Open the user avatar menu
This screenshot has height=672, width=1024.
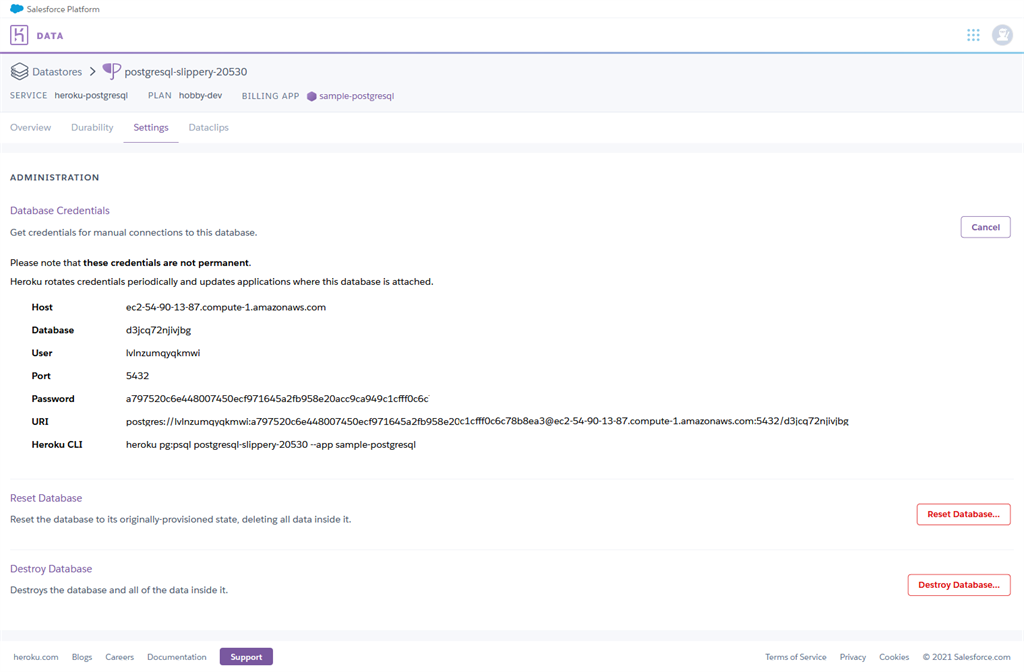(1002, 35)
